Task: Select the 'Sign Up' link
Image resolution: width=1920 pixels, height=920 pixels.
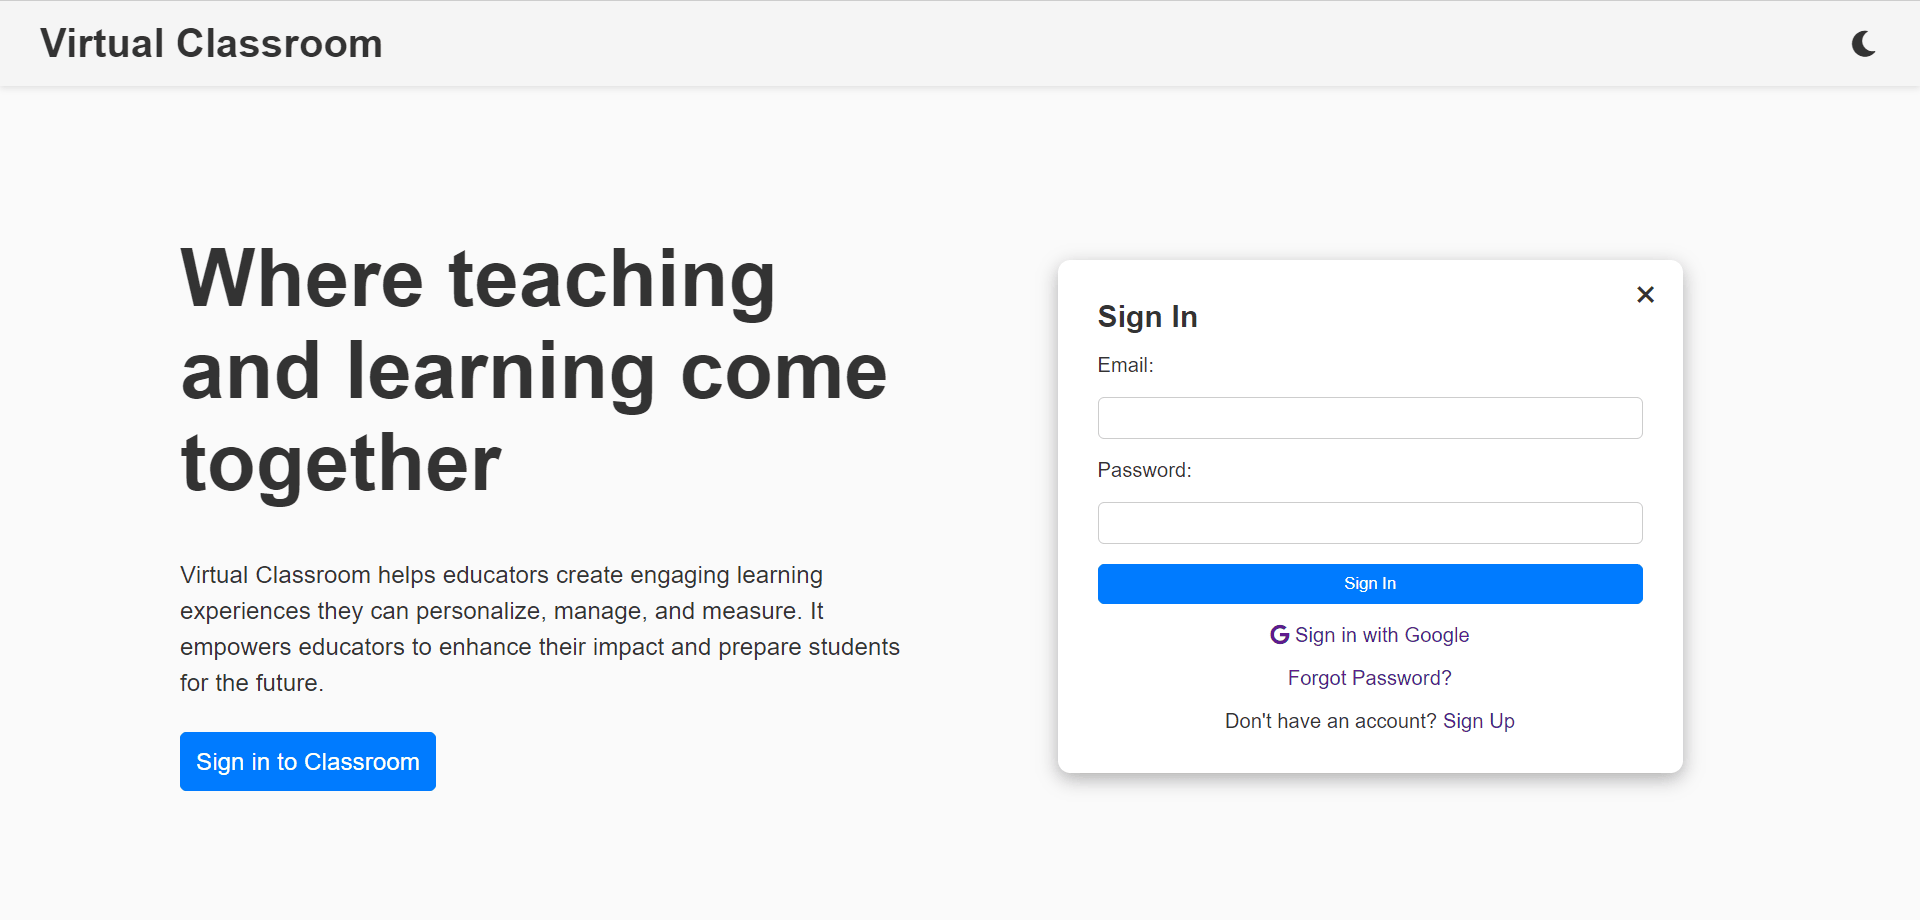Action: tap(1478, 721)
